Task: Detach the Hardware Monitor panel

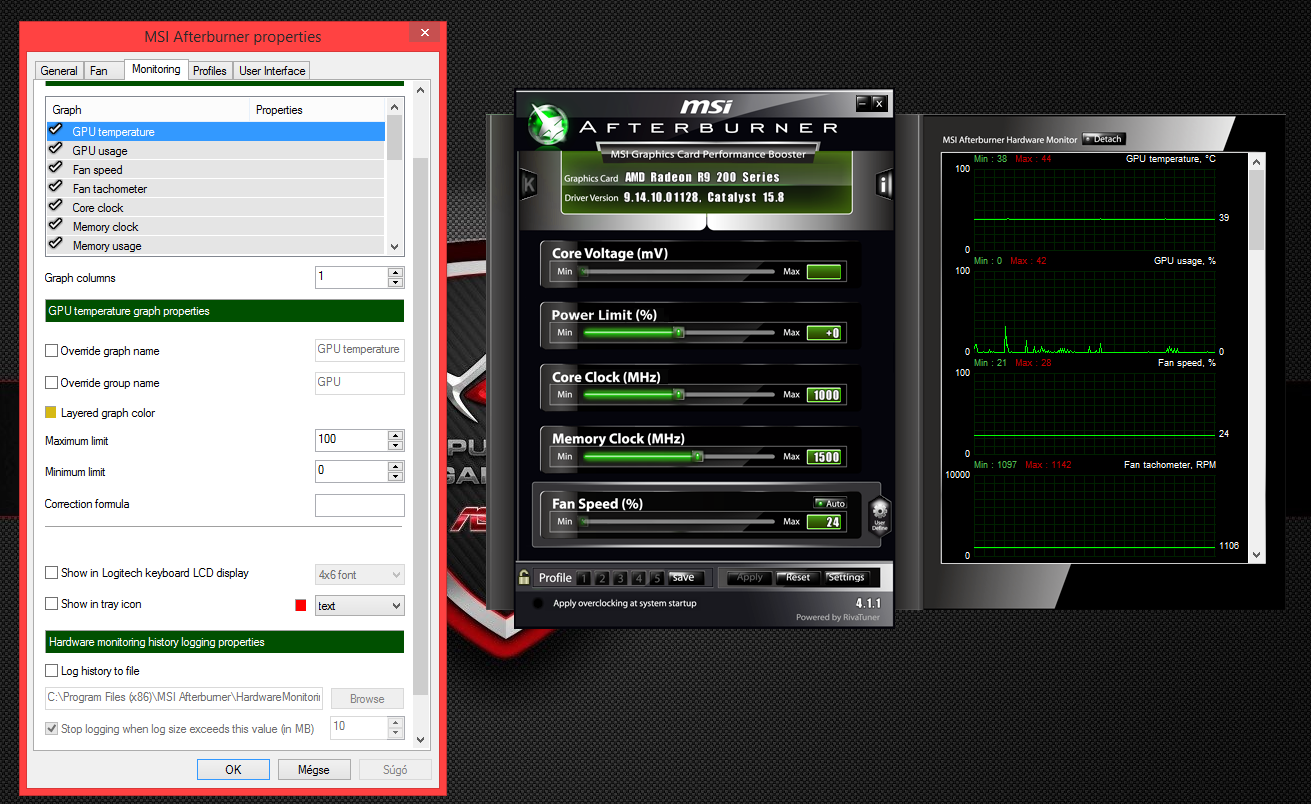Action: pos(1103,139)
